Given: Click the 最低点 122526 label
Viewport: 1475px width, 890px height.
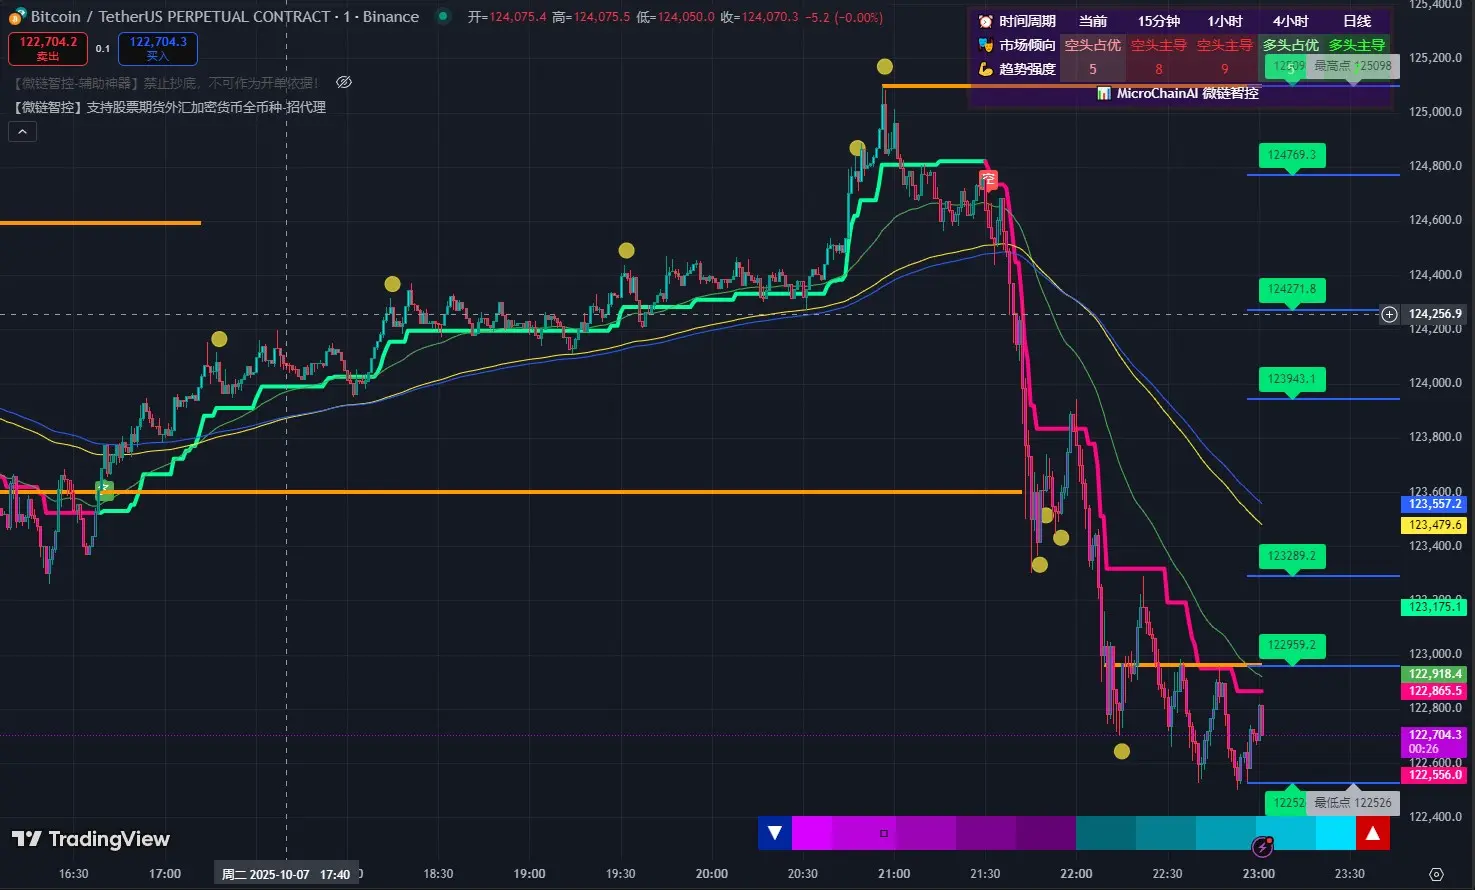Looking at the screenshot, I should pos(1353,802).
